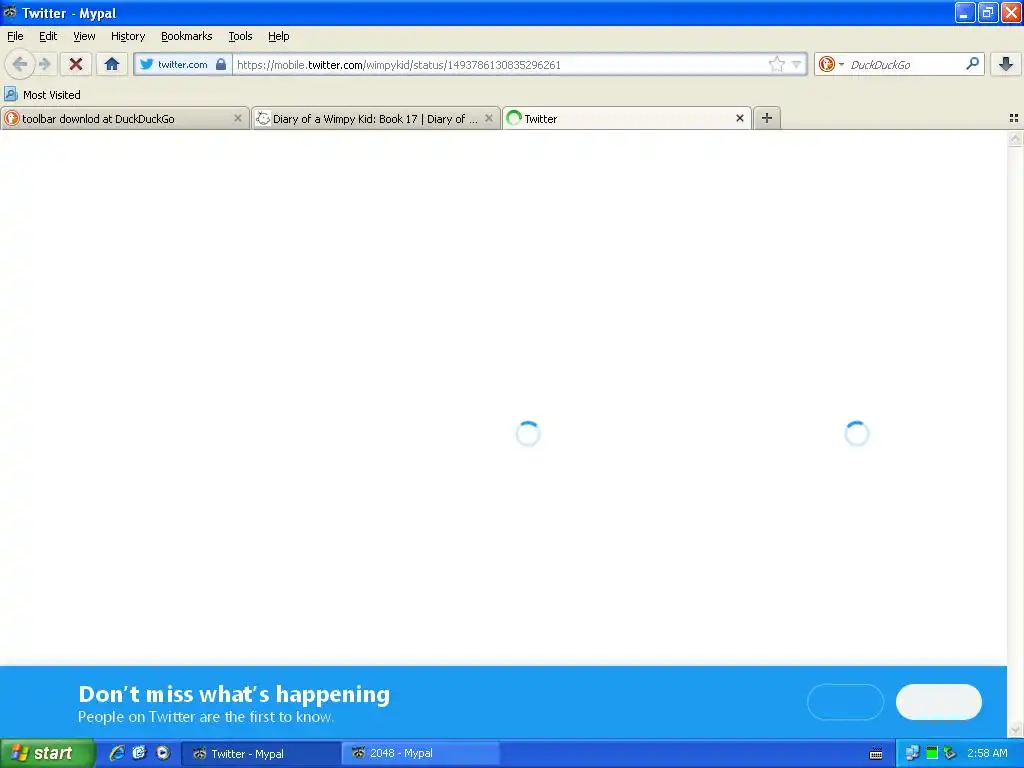Go forward one page

pyautogui.click(x=45, y=64)
